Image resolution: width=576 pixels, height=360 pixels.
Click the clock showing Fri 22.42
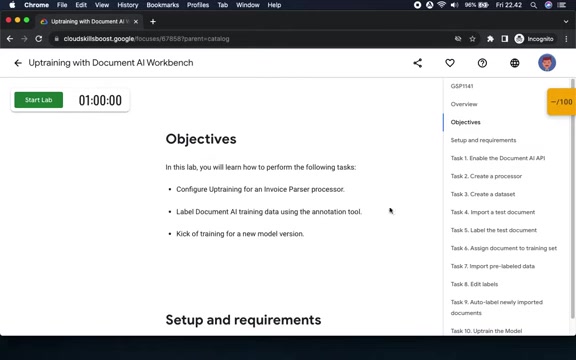click(508, 5)
